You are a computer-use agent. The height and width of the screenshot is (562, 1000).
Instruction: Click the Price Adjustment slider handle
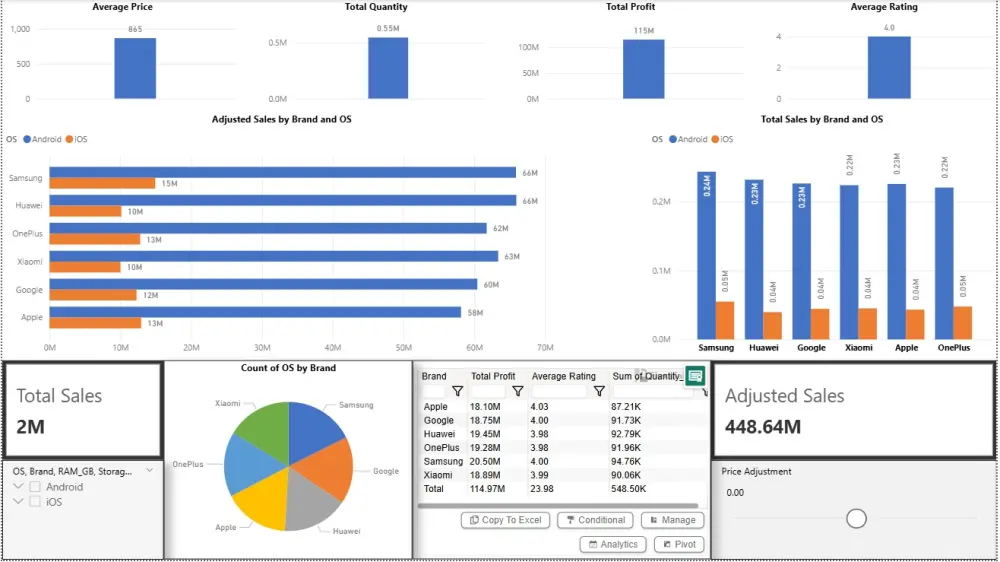[856, 519]
